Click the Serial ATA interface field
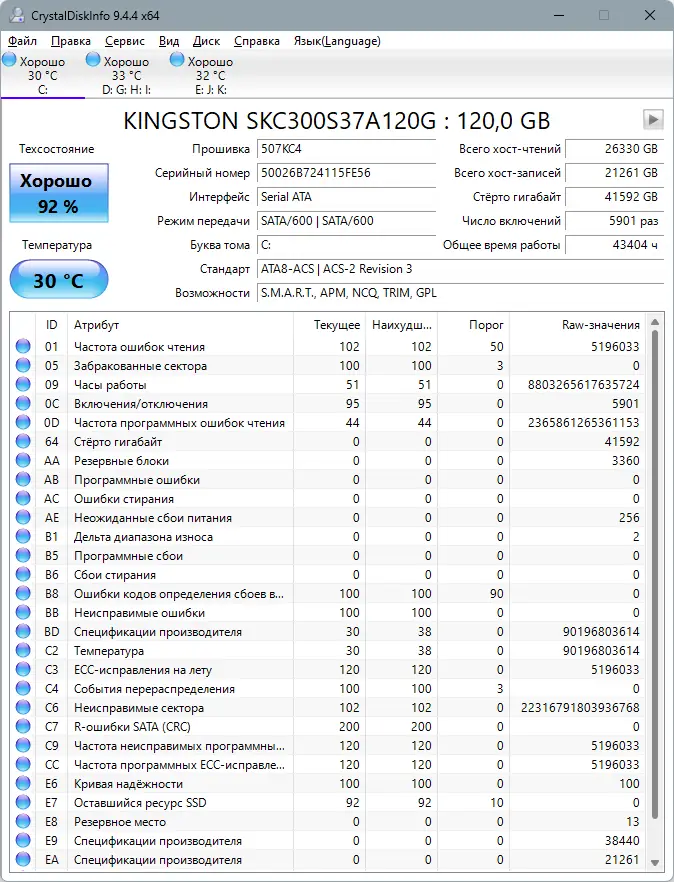The image size is (674, 882). click(347, 197)
